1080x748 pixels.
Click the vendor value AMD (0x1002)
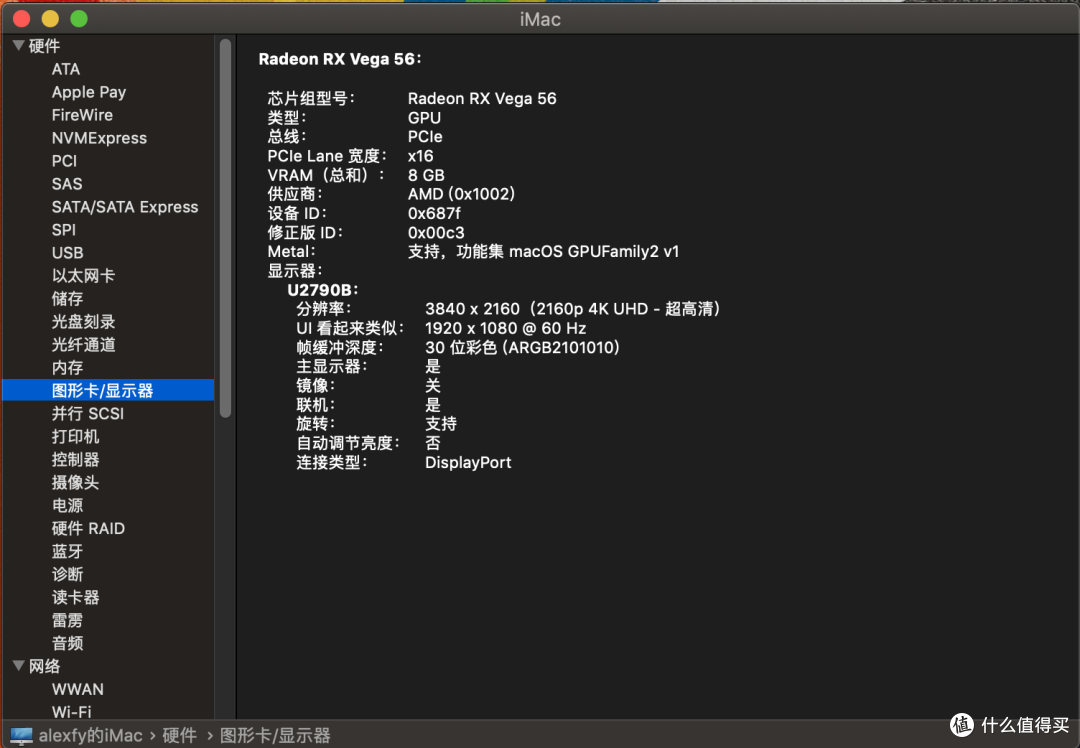461,194
